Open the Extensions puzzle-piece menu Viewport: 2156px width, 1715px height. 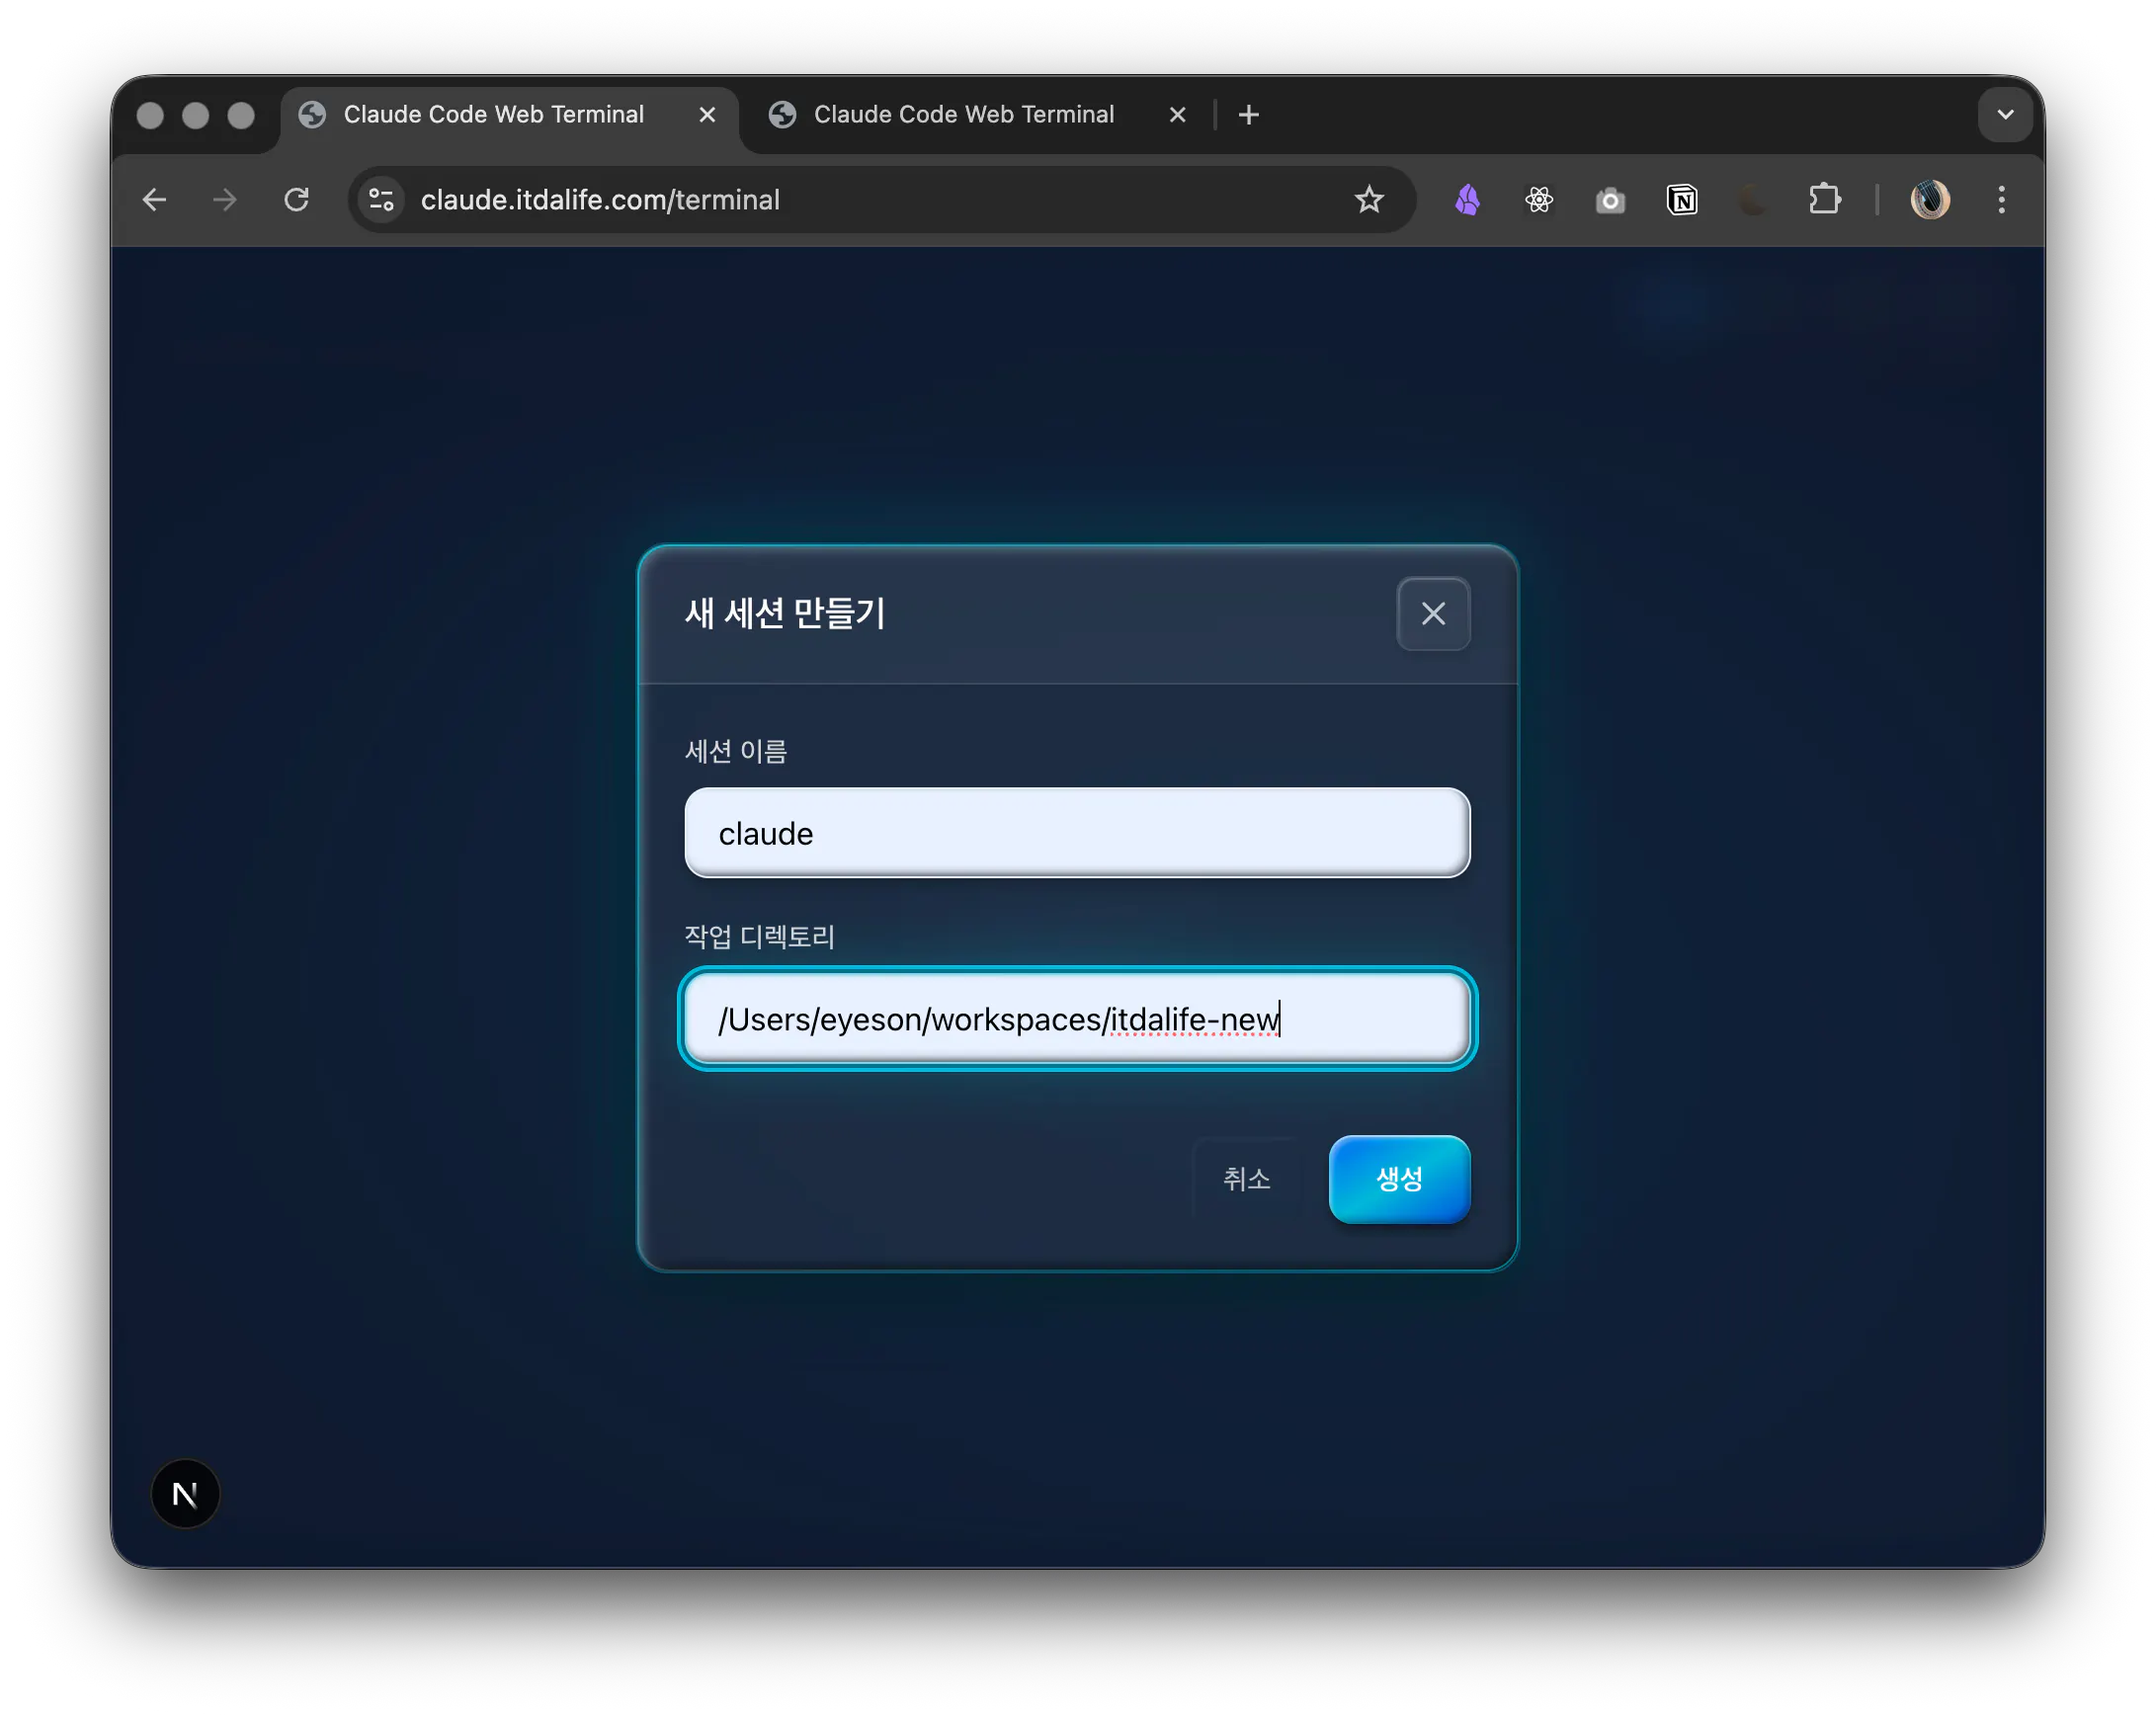click(1824, 199)
